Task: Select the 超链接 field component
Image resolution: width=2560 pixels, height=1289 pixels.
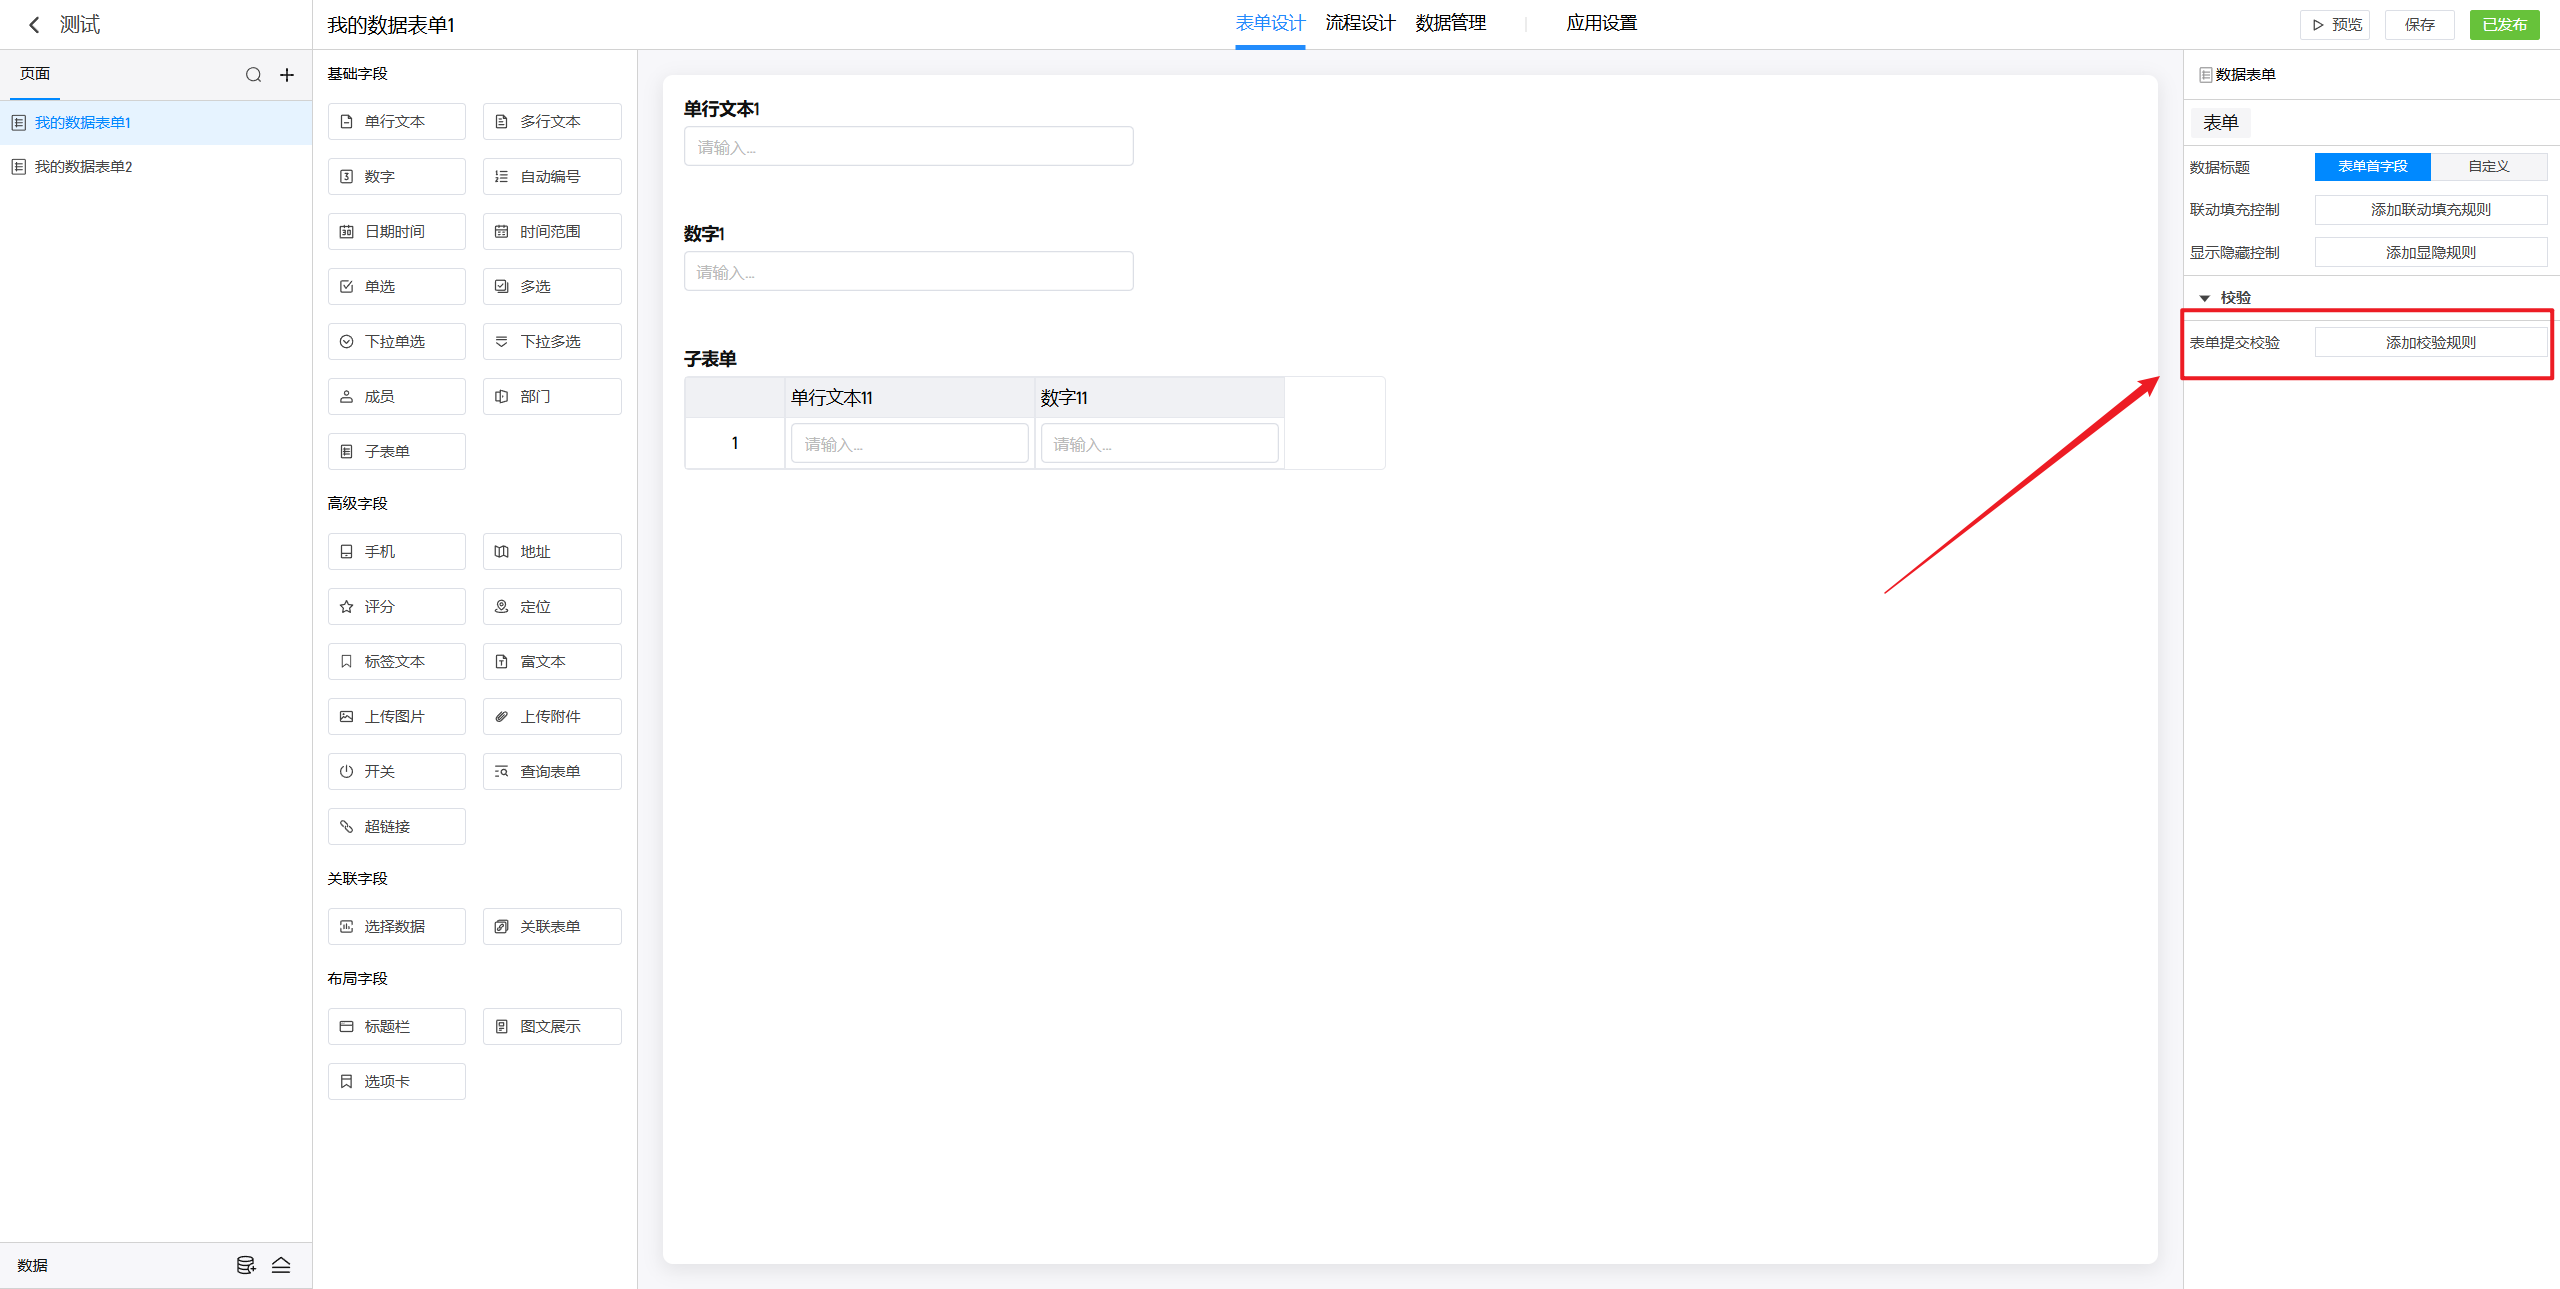Action: click(397, 826)
